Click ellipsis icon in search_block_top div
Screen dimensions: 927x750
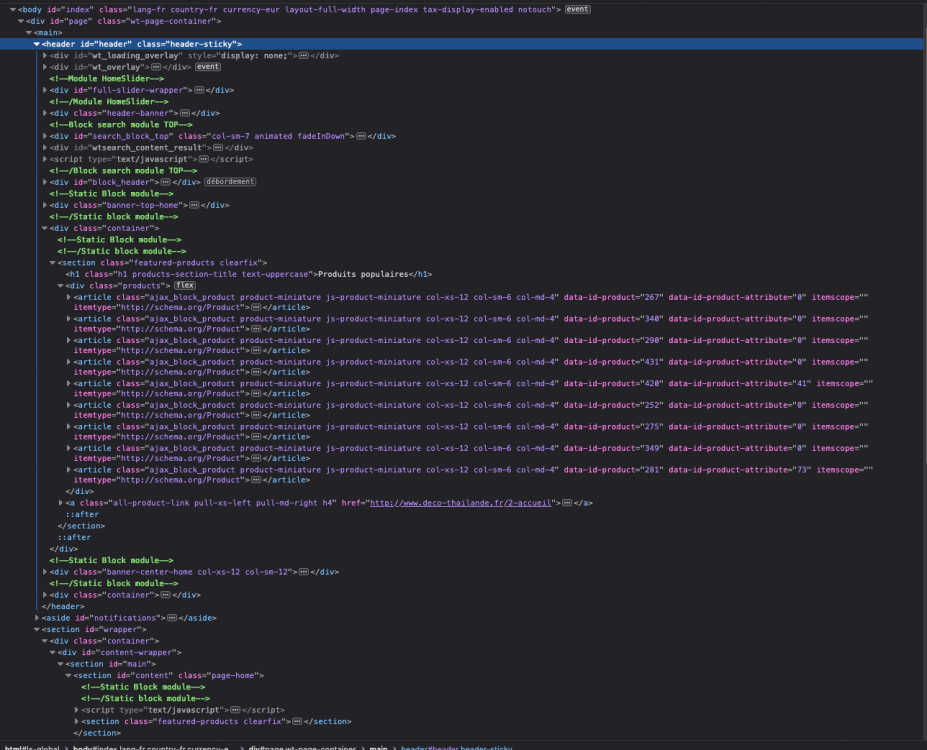coord(361,136)
